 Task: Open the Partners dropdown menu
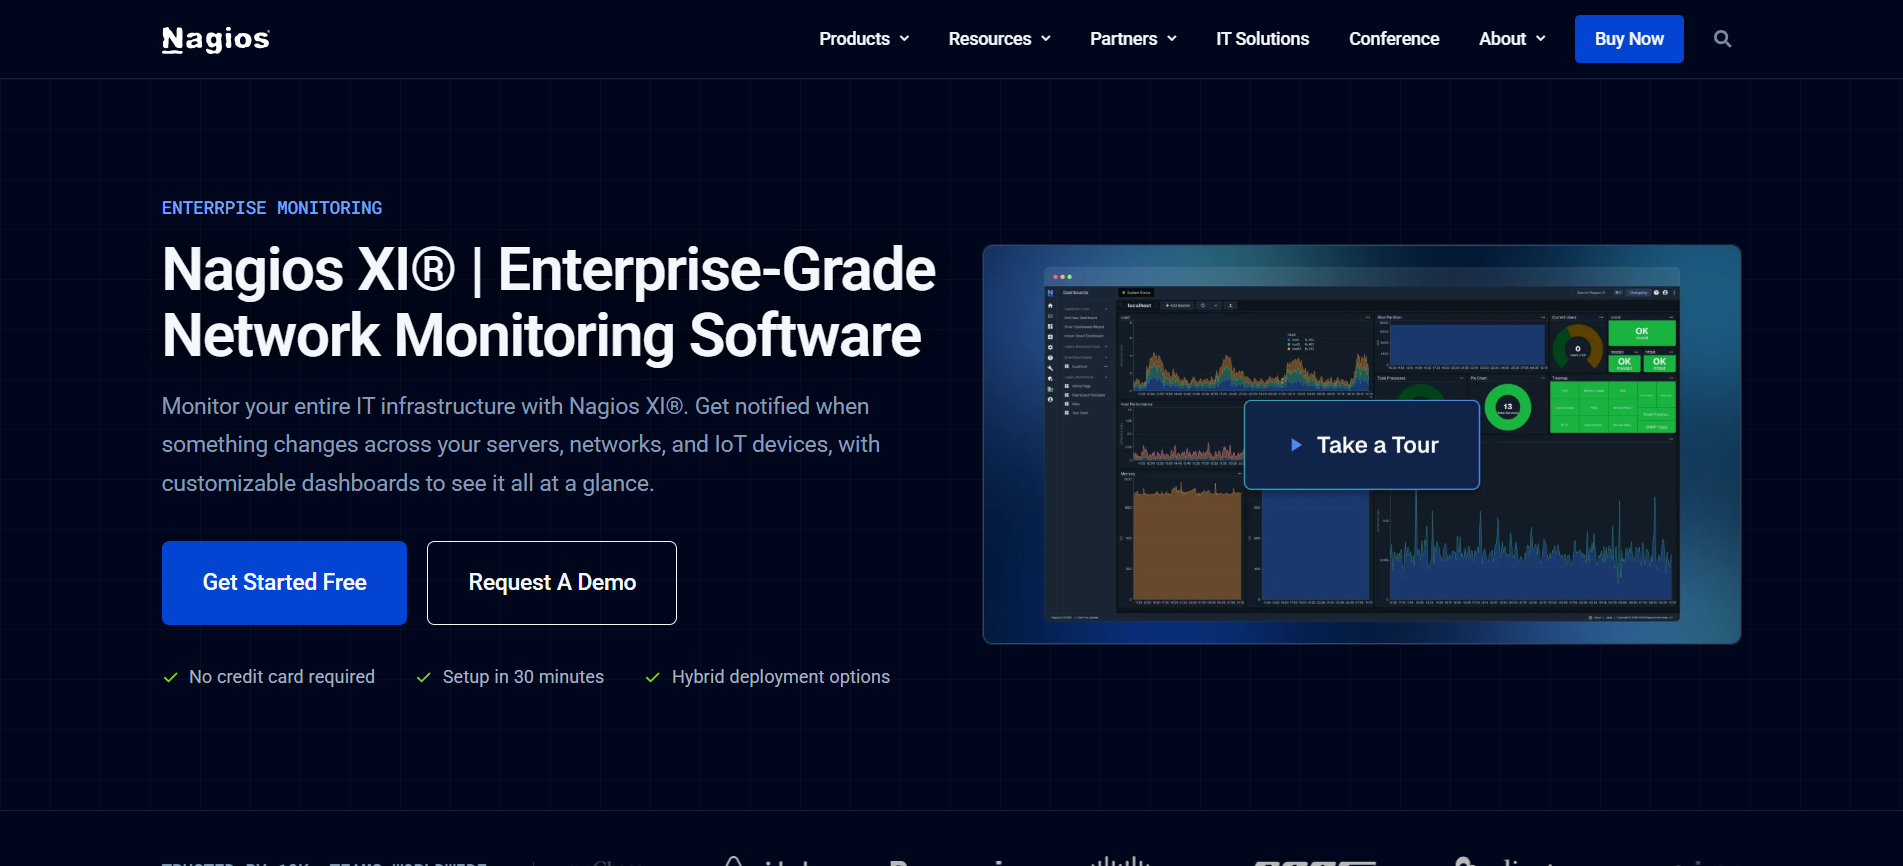(1133, 39)
